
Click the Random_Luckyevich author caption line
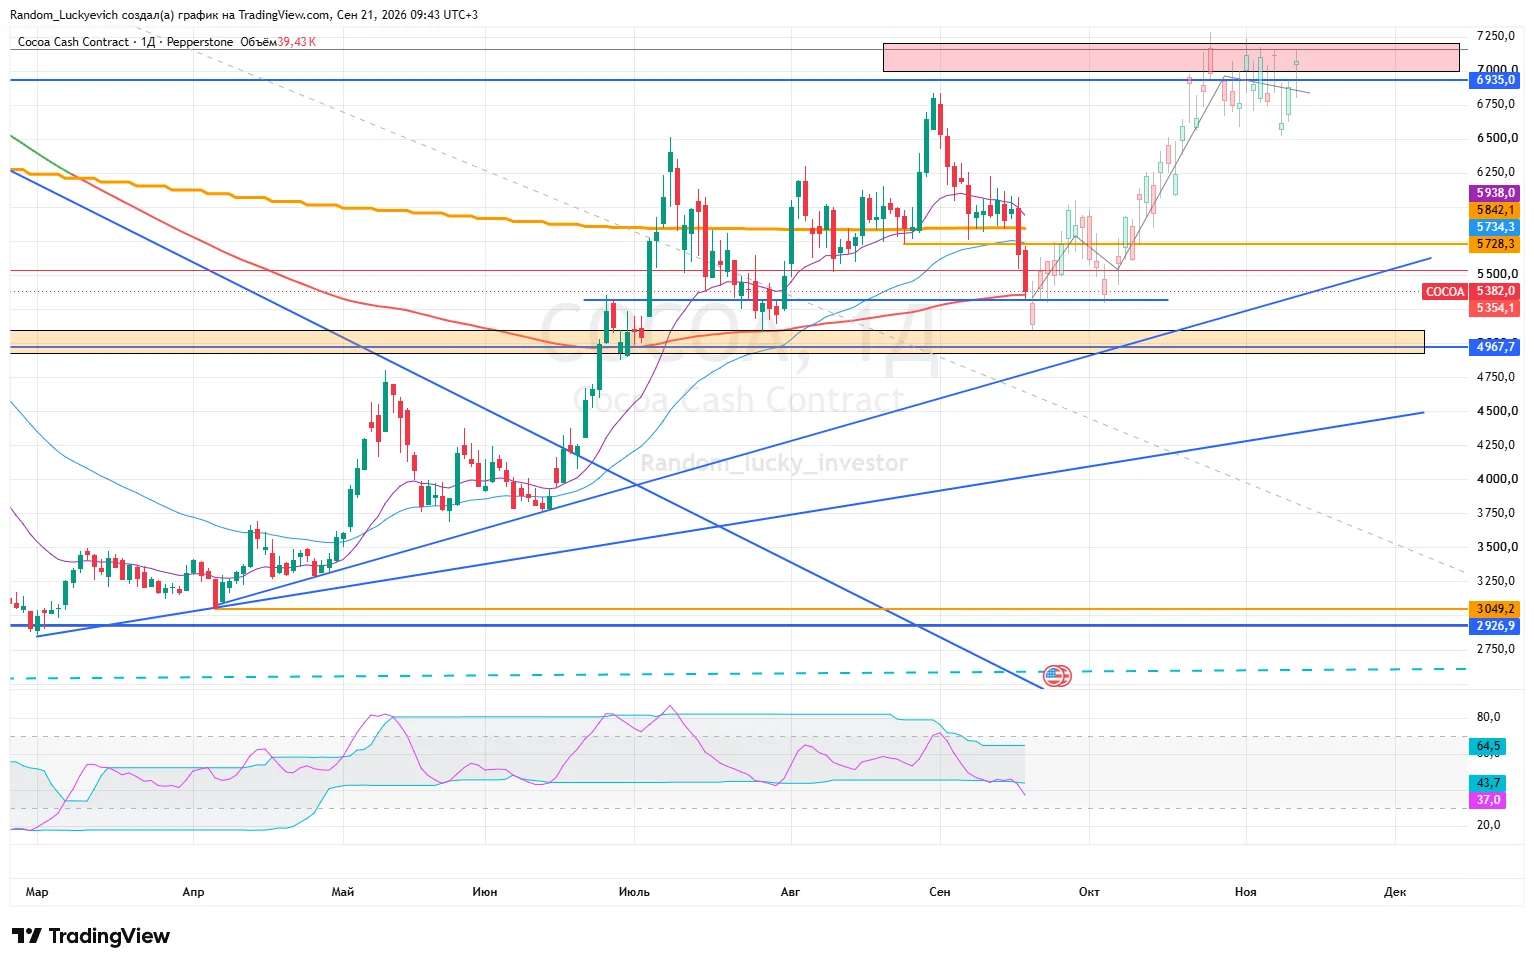244,15
